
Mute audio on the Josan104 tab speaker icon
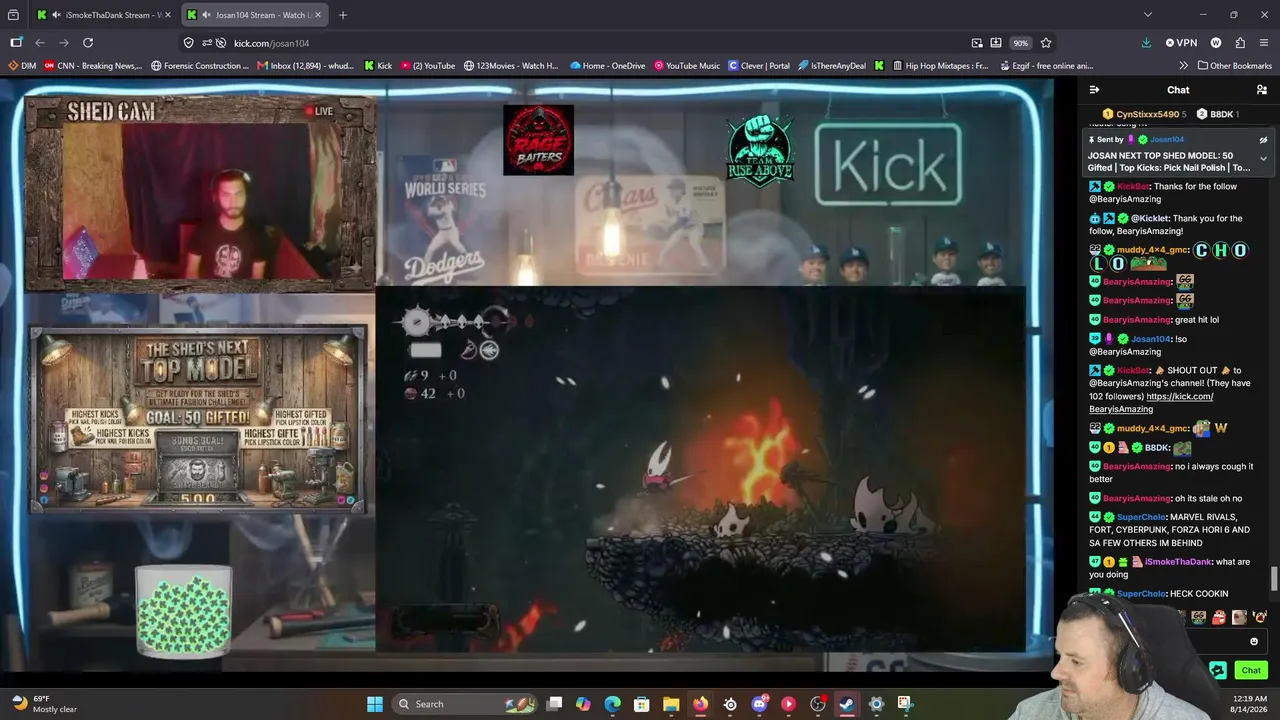(205, 15)
